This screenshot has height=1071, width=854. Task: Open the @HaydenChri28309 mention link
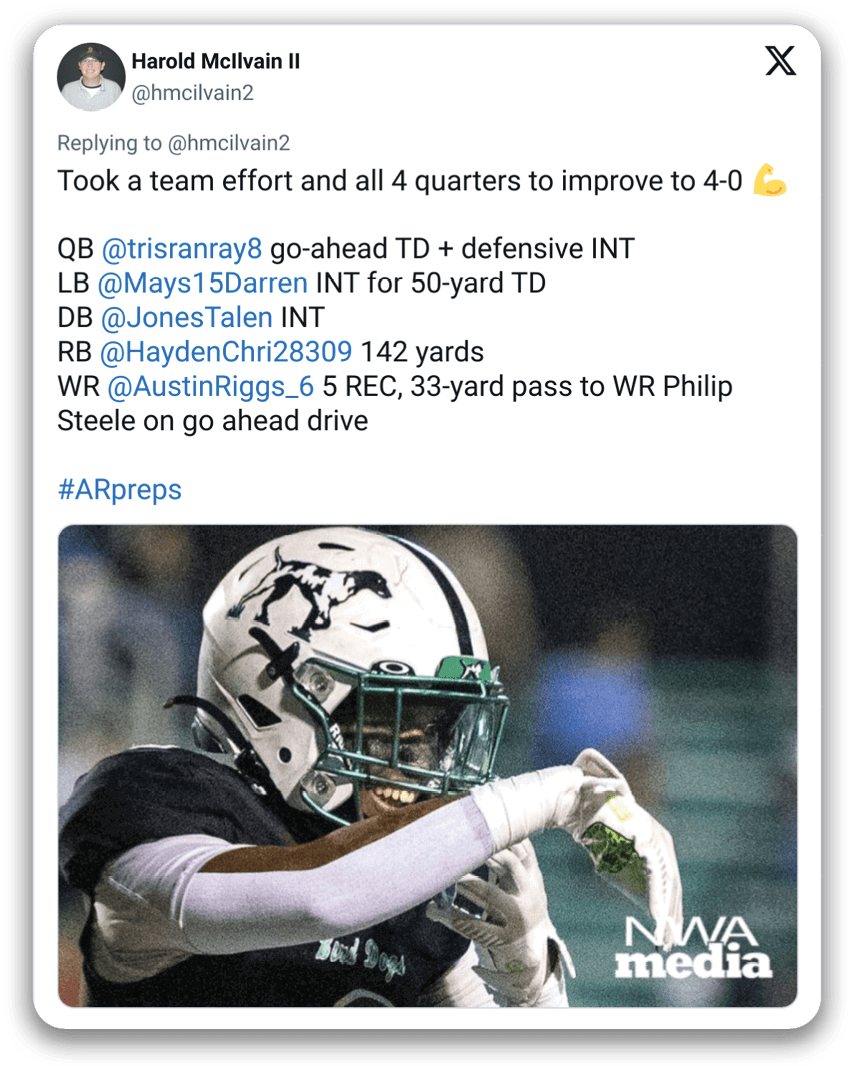(x=224, y=352)
